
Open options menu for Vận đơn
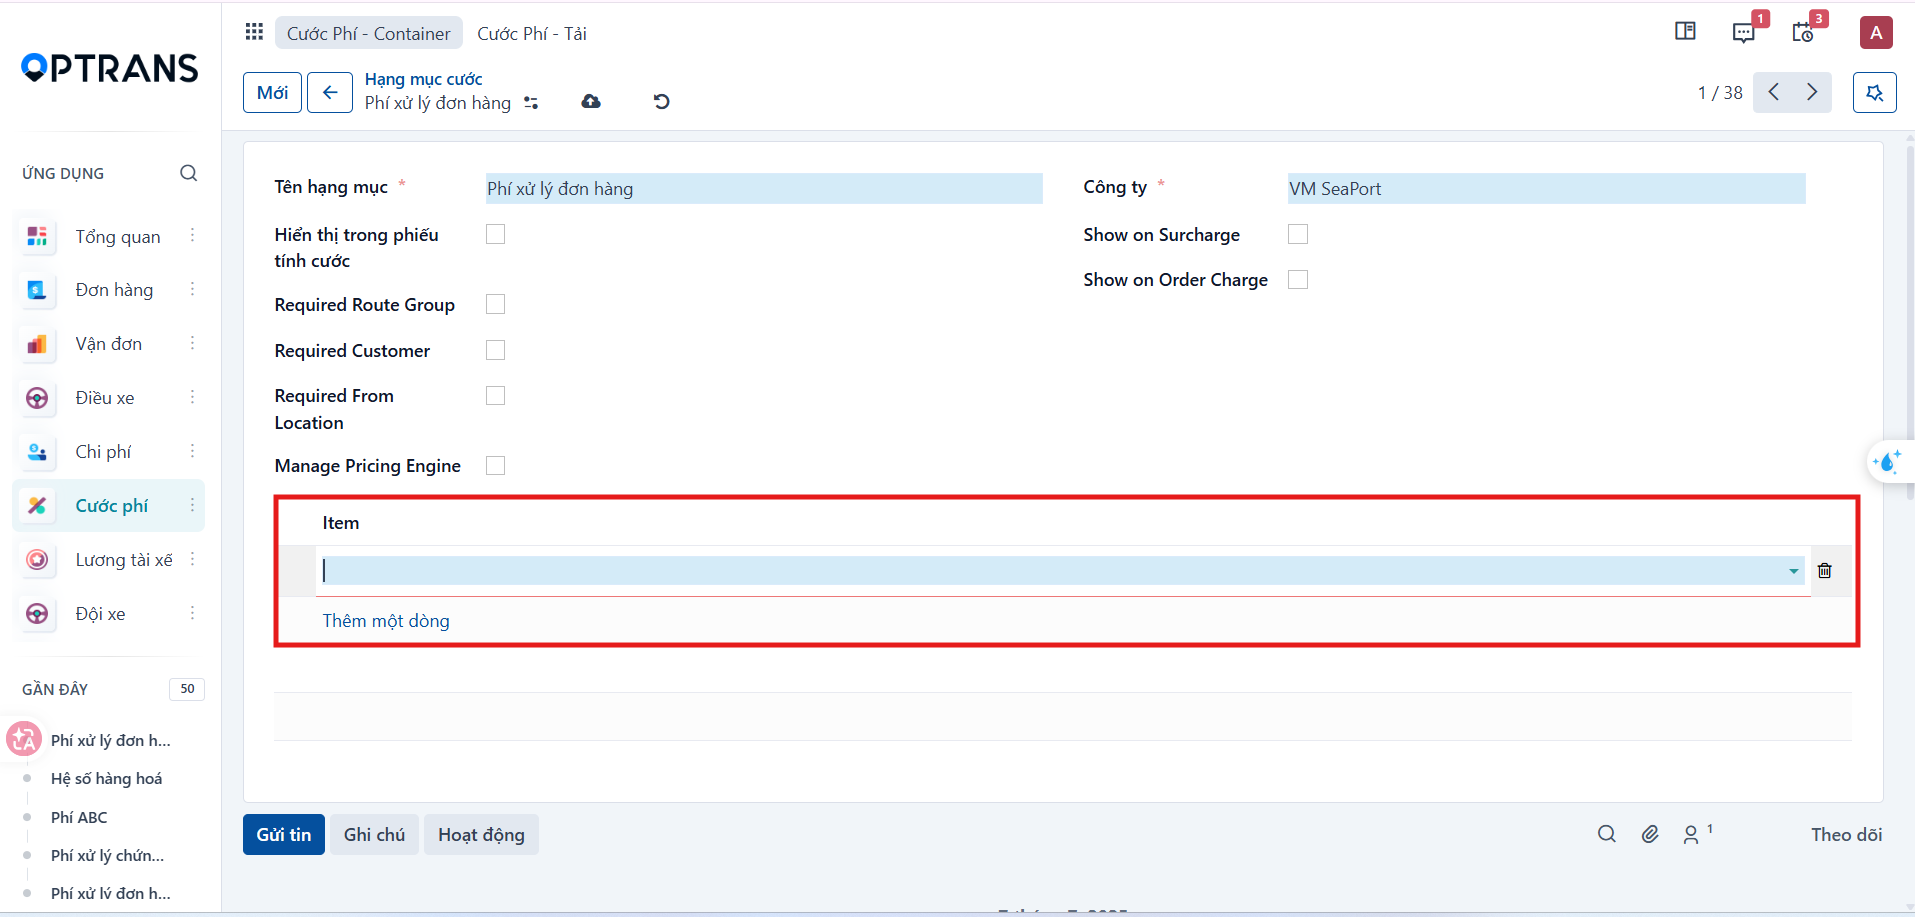click(192, 343)
